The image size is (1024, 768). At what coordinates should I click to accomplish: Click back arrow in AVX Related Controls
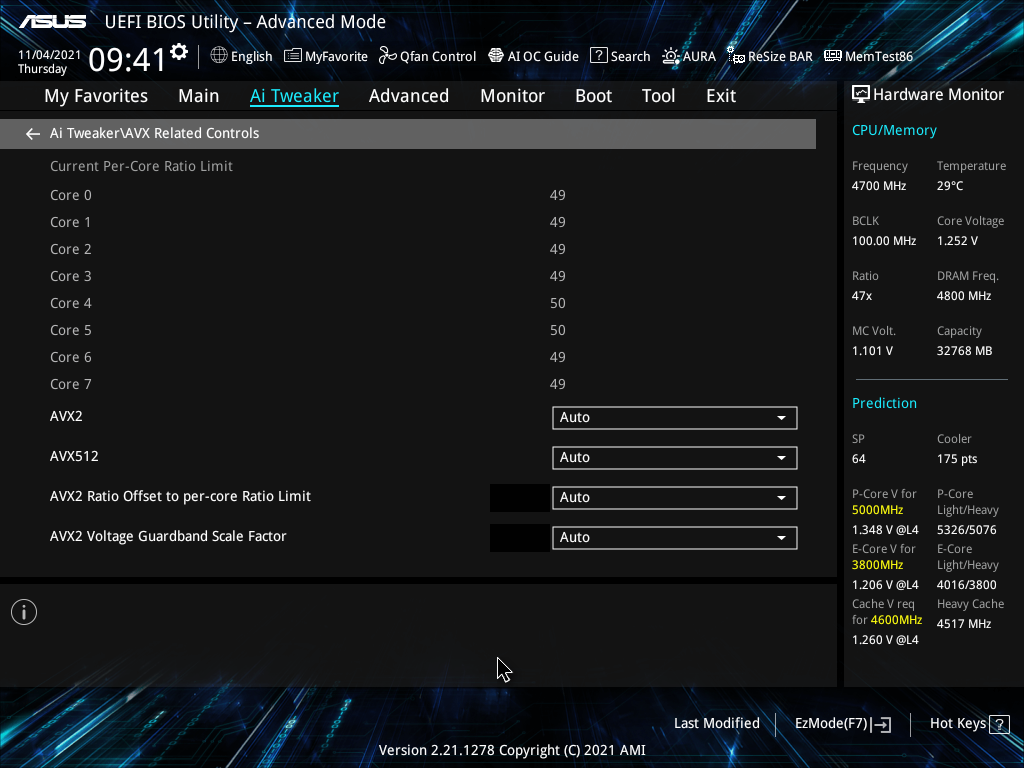coord(33,134)
